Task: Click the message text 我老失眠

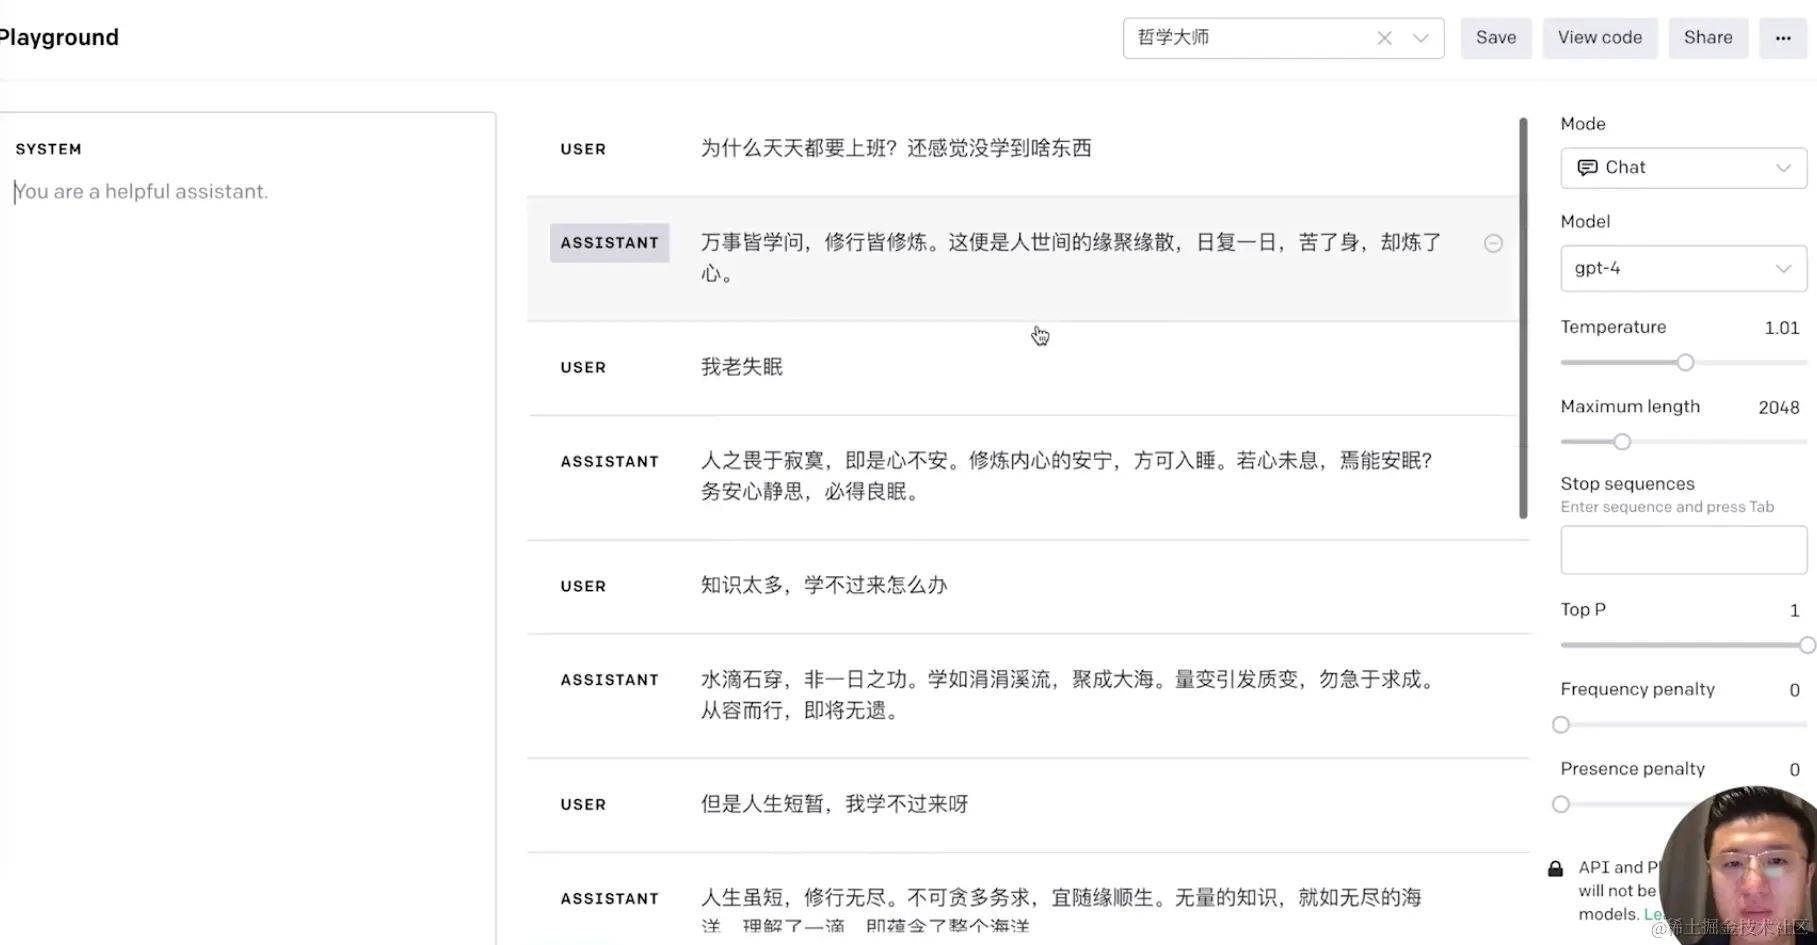Action: tap(742, 367)
